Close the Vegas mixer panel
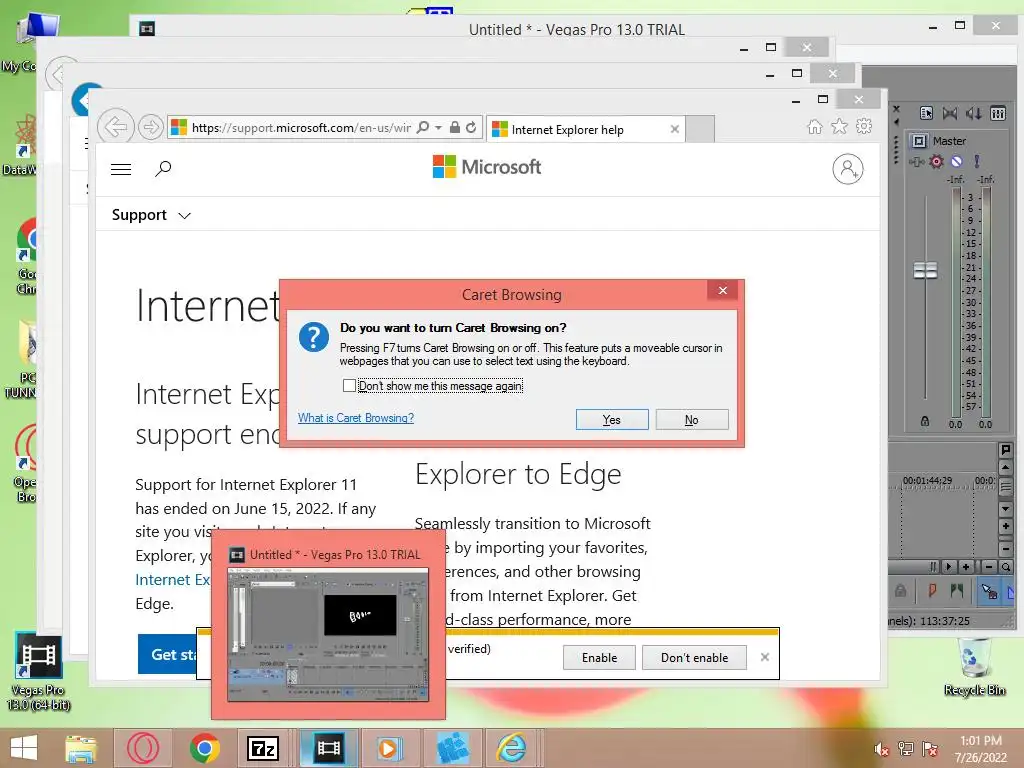Image resolution: width=1024 pixels, height=768 pixels. (896, 109)
